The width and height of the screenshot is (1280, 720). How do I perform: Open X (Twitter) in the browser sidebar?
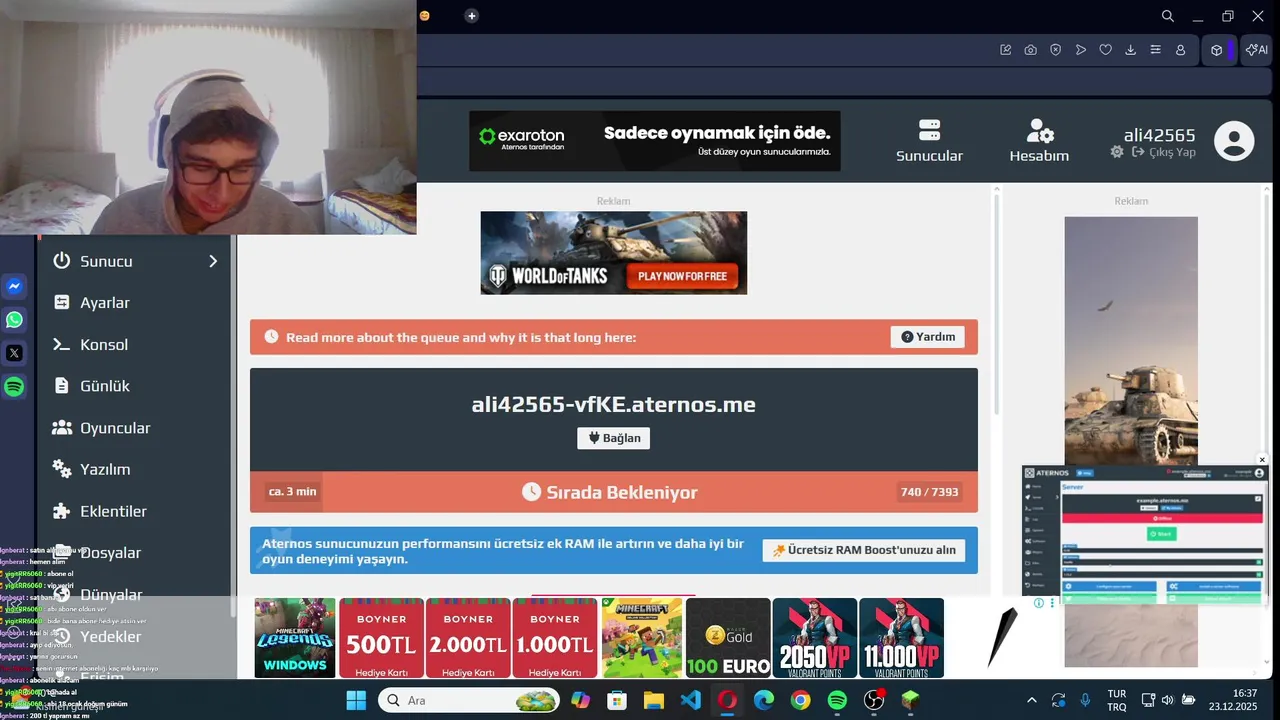click(14, 353)
